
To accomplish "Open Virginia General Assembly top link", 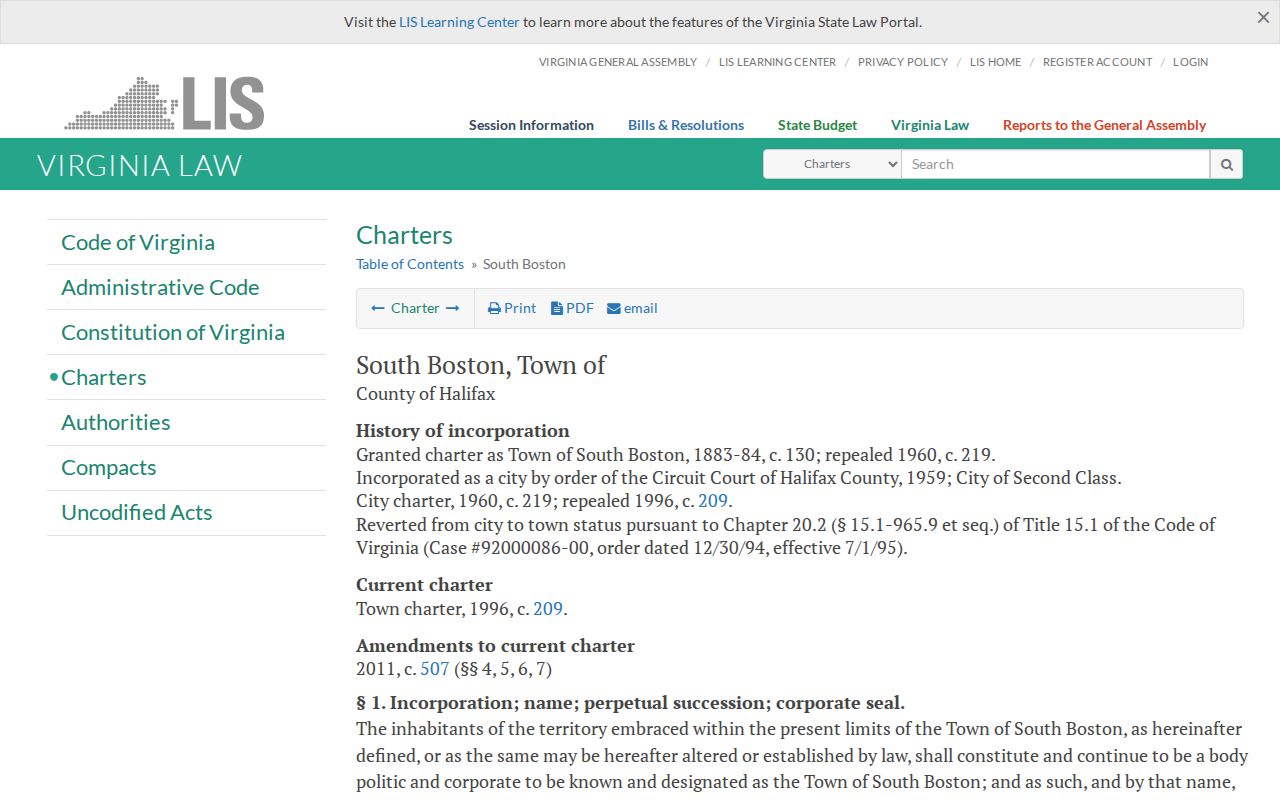I will (618, 62).
